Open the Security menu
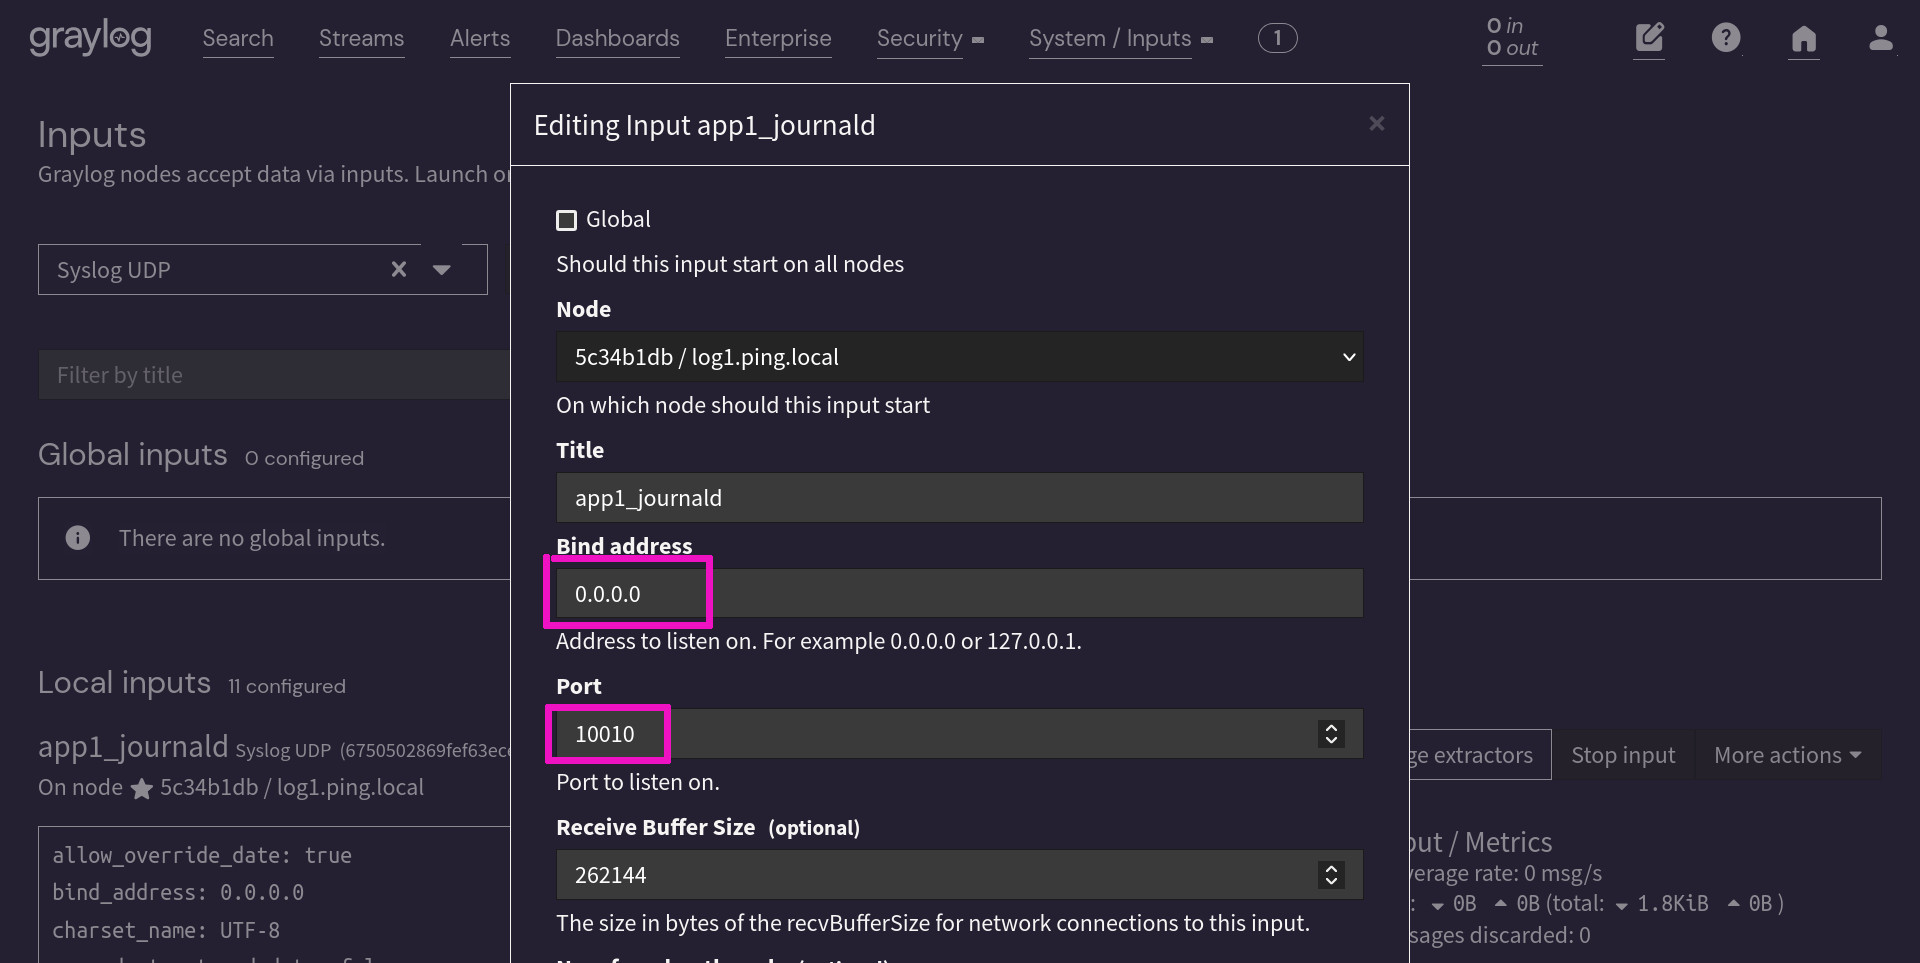 pos(929,38)
